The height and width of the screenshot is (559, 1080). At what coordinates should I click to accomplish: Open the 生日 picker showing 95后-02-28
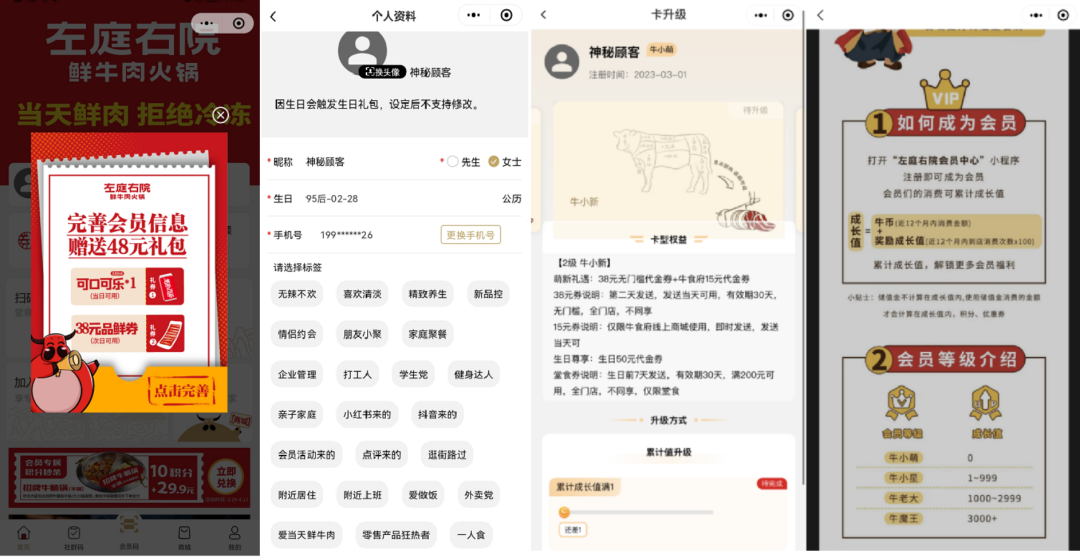pyautogui.click(x=332, y=199)
